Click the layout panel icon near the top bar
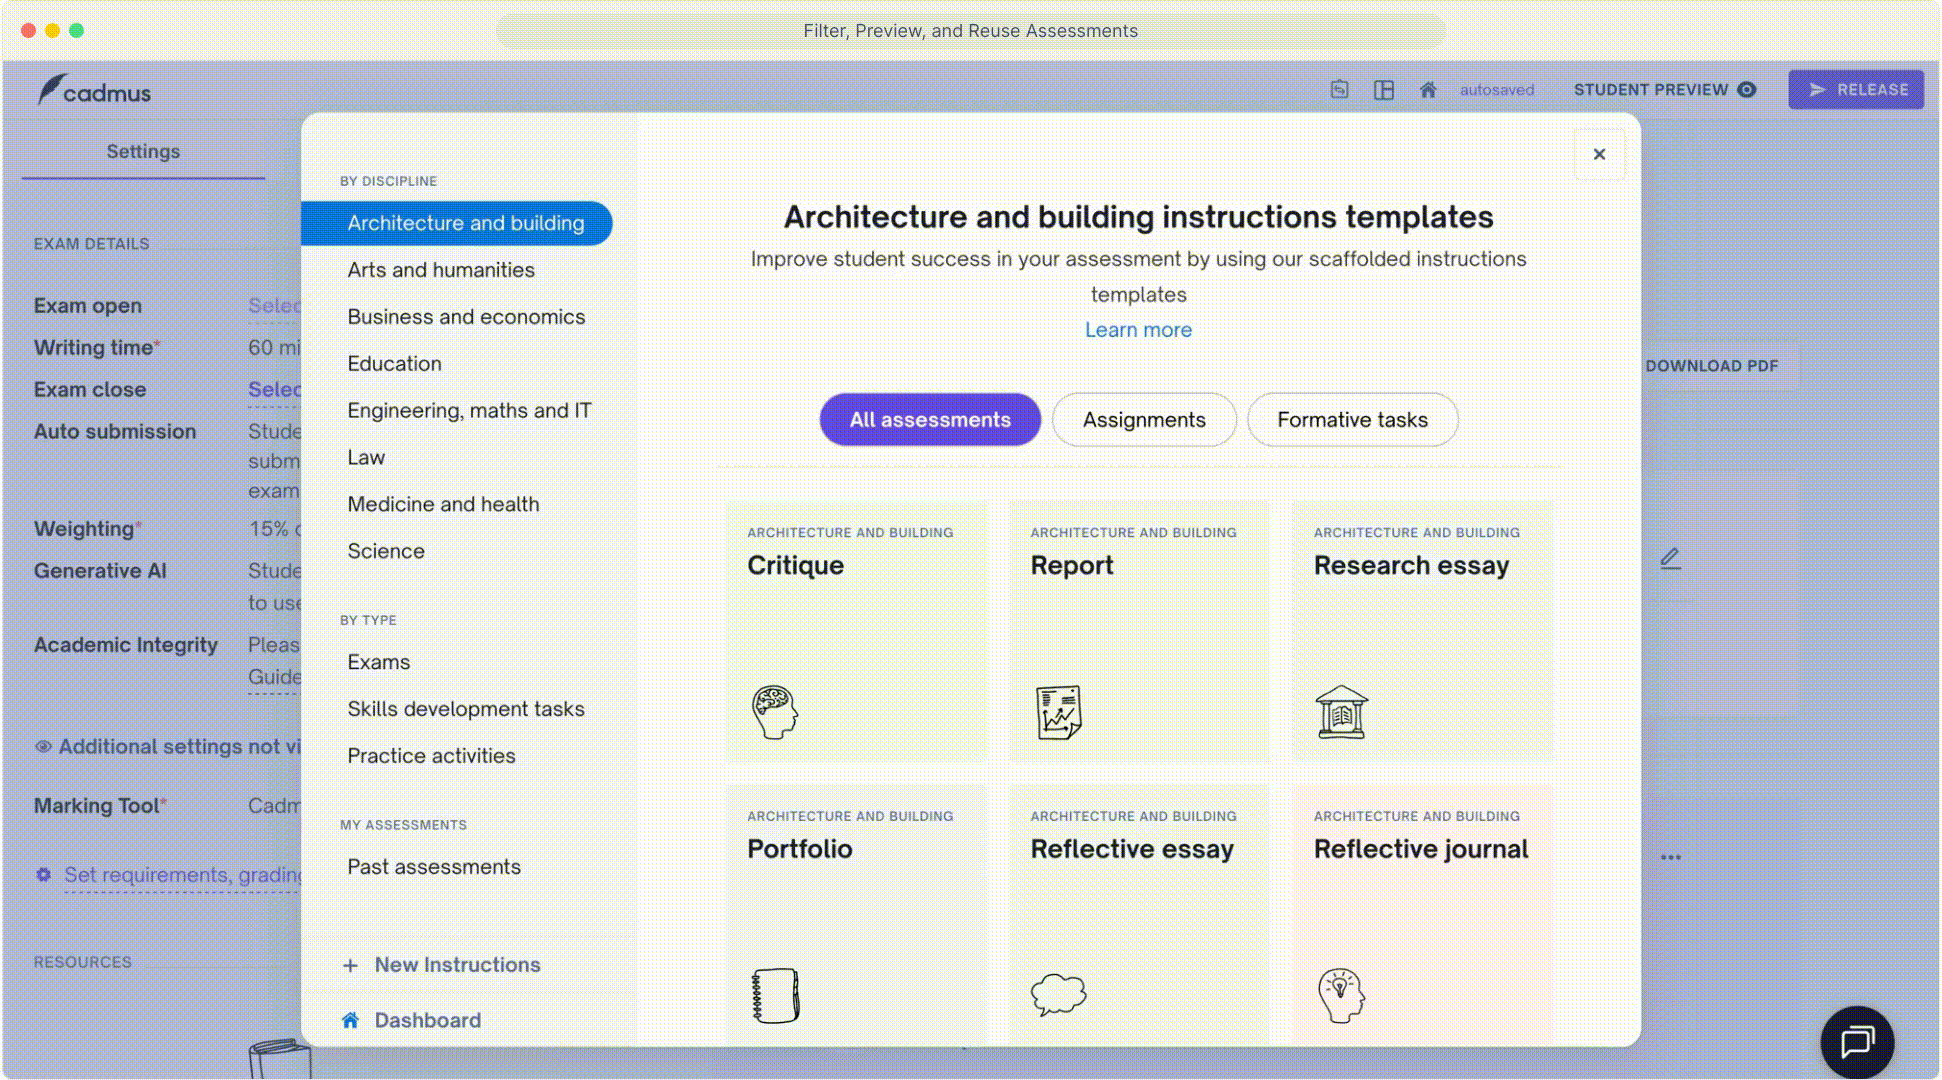 1384,89
